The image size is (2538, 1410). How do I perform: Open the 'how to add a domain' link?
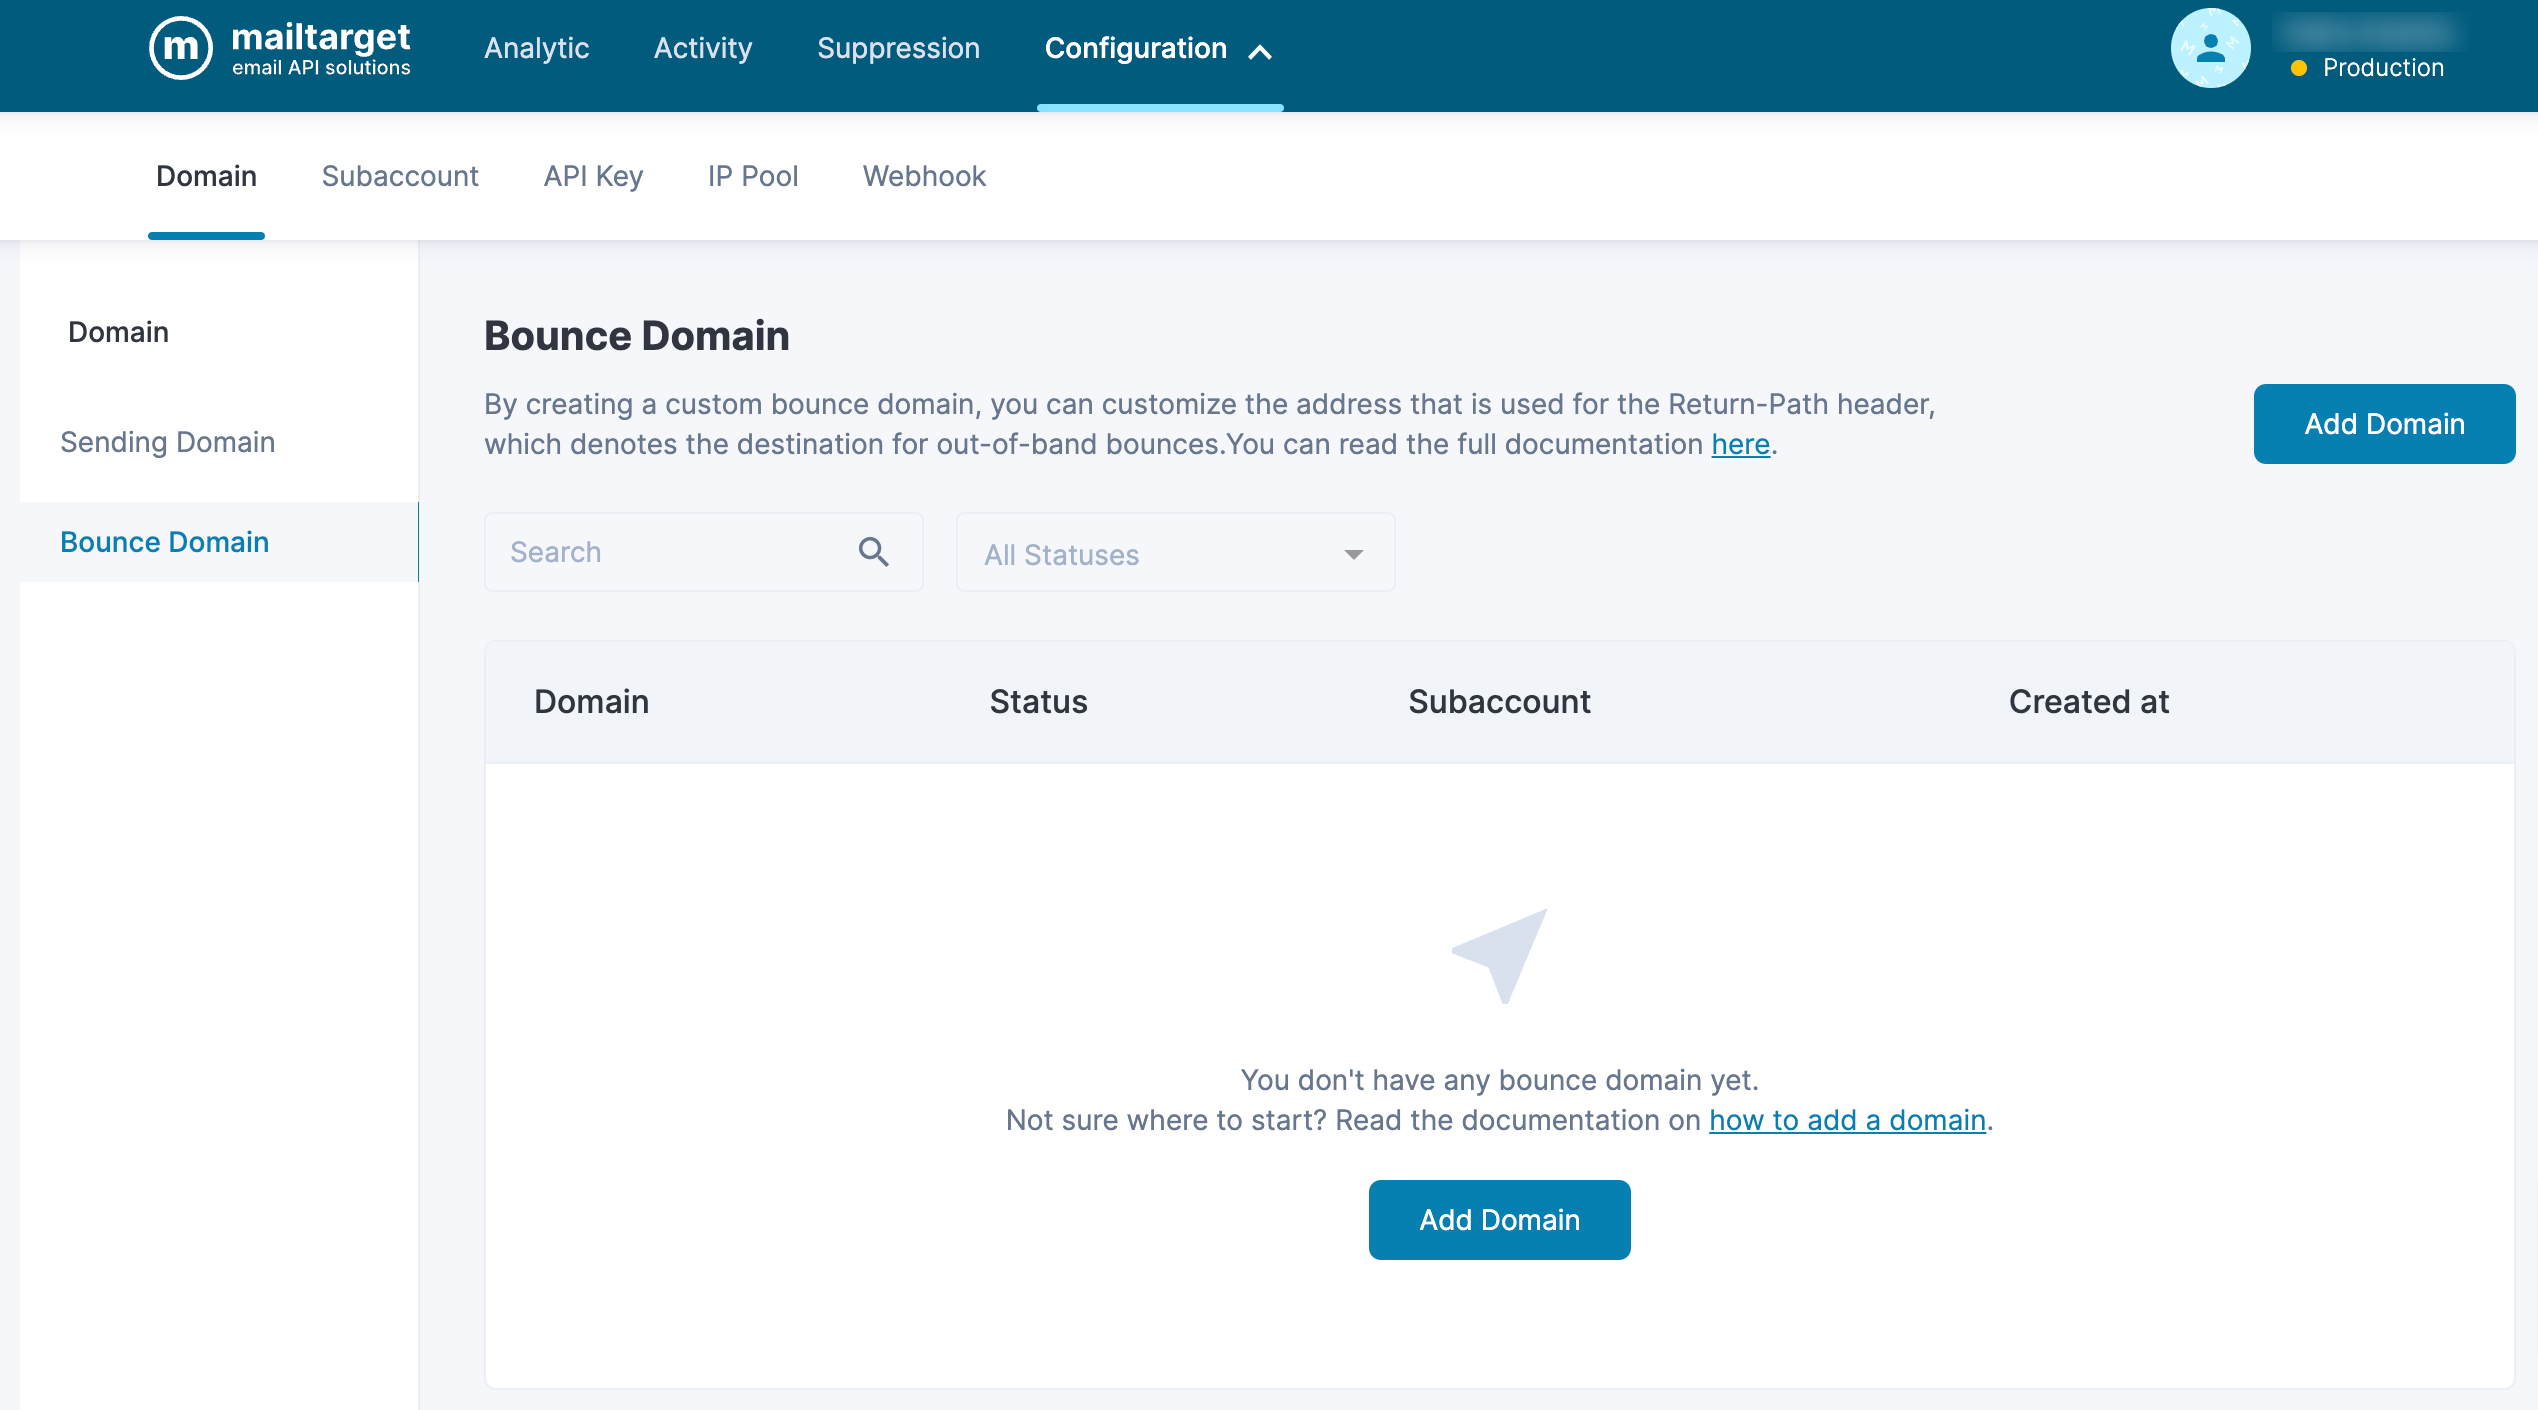pyautogui.click(x=1847, y=1120)
